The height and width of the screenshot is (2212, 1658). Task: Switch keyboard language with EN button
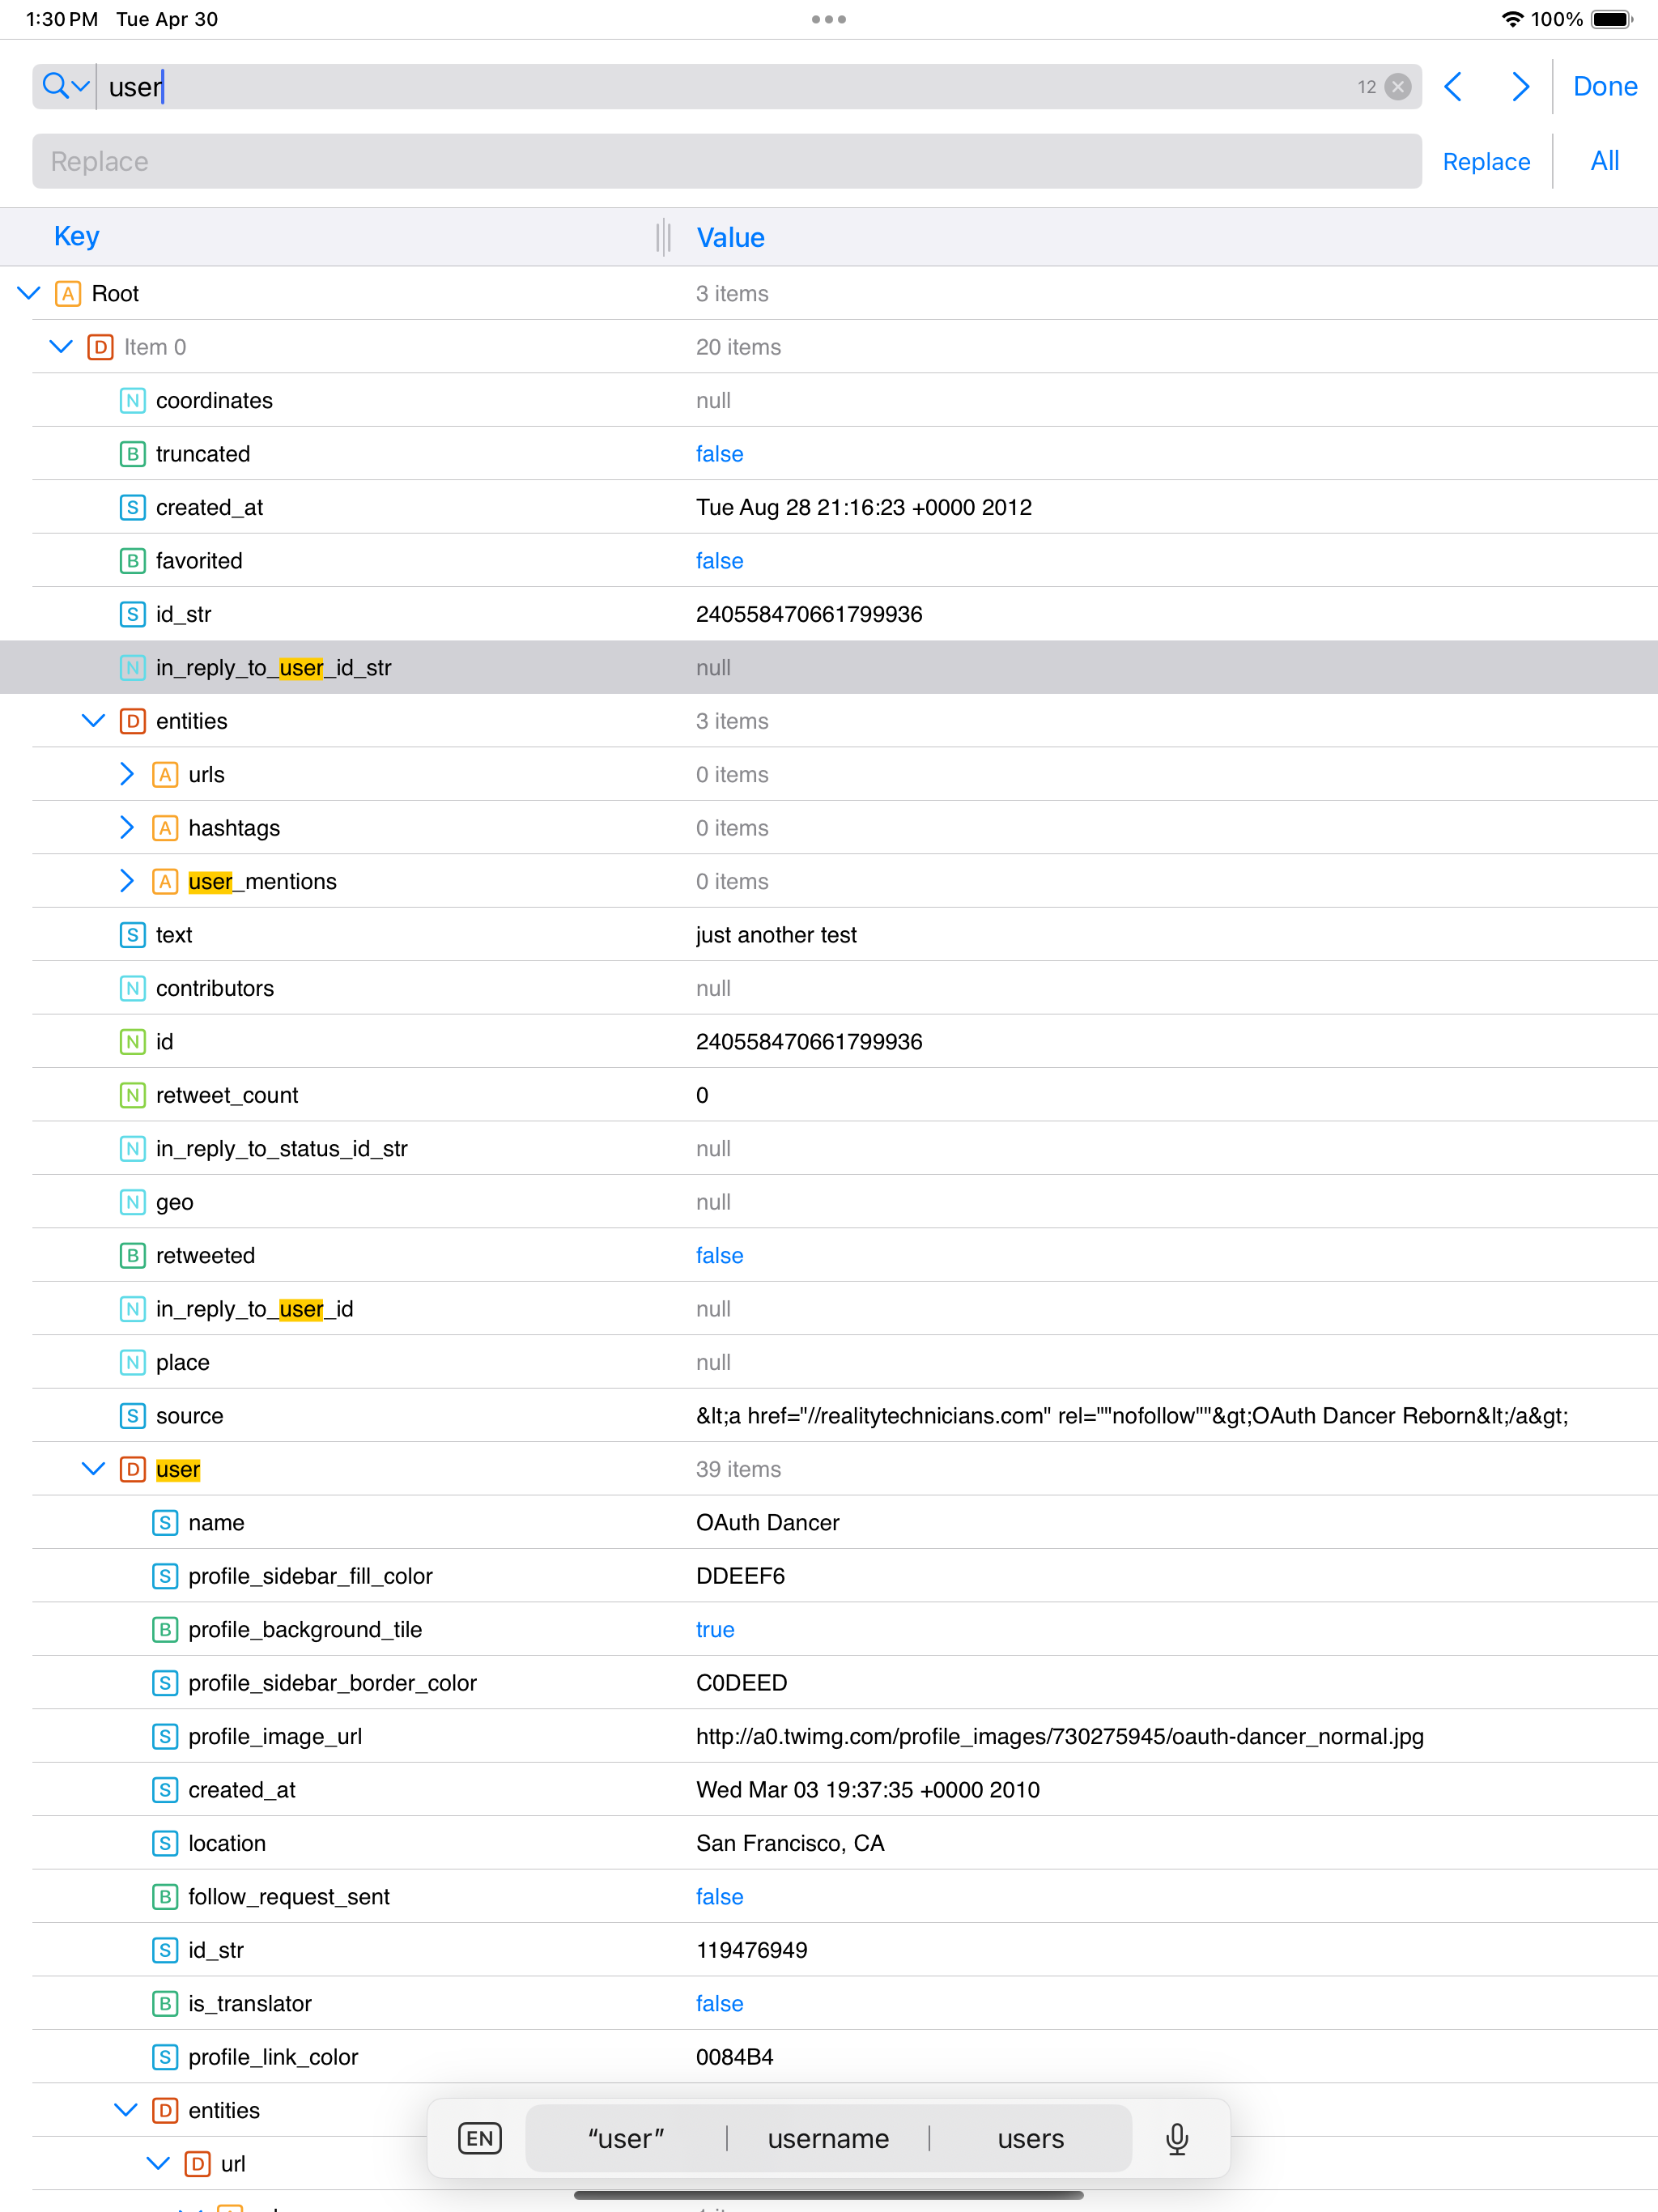pos(480,2139)
